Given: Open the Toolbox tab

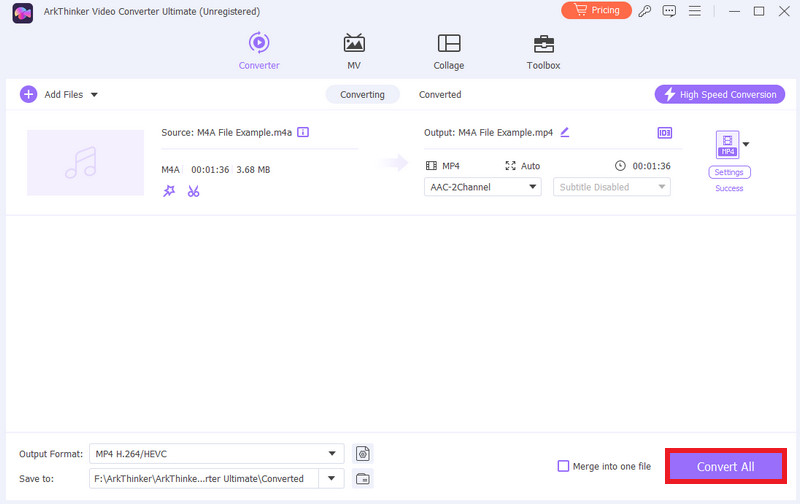Looking at the screenshot, I should click(x=543, y=51).
